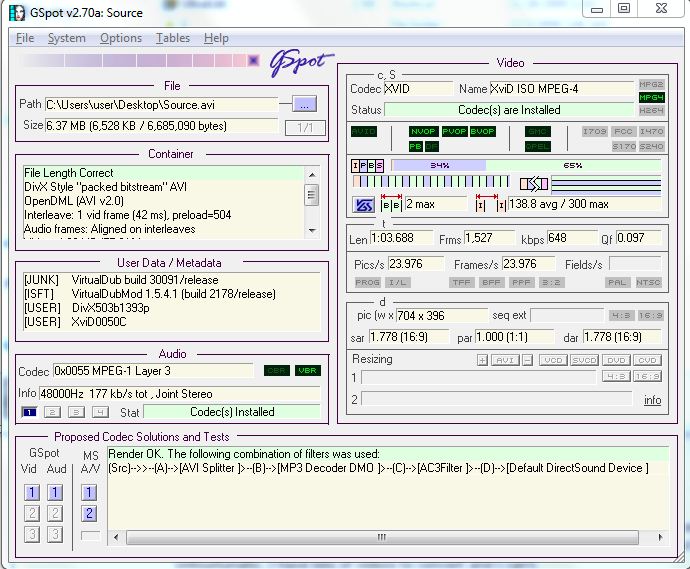The image size is (690, 569).
Task: Click the Resizing AVI button
Action: [x=505, y=360]
